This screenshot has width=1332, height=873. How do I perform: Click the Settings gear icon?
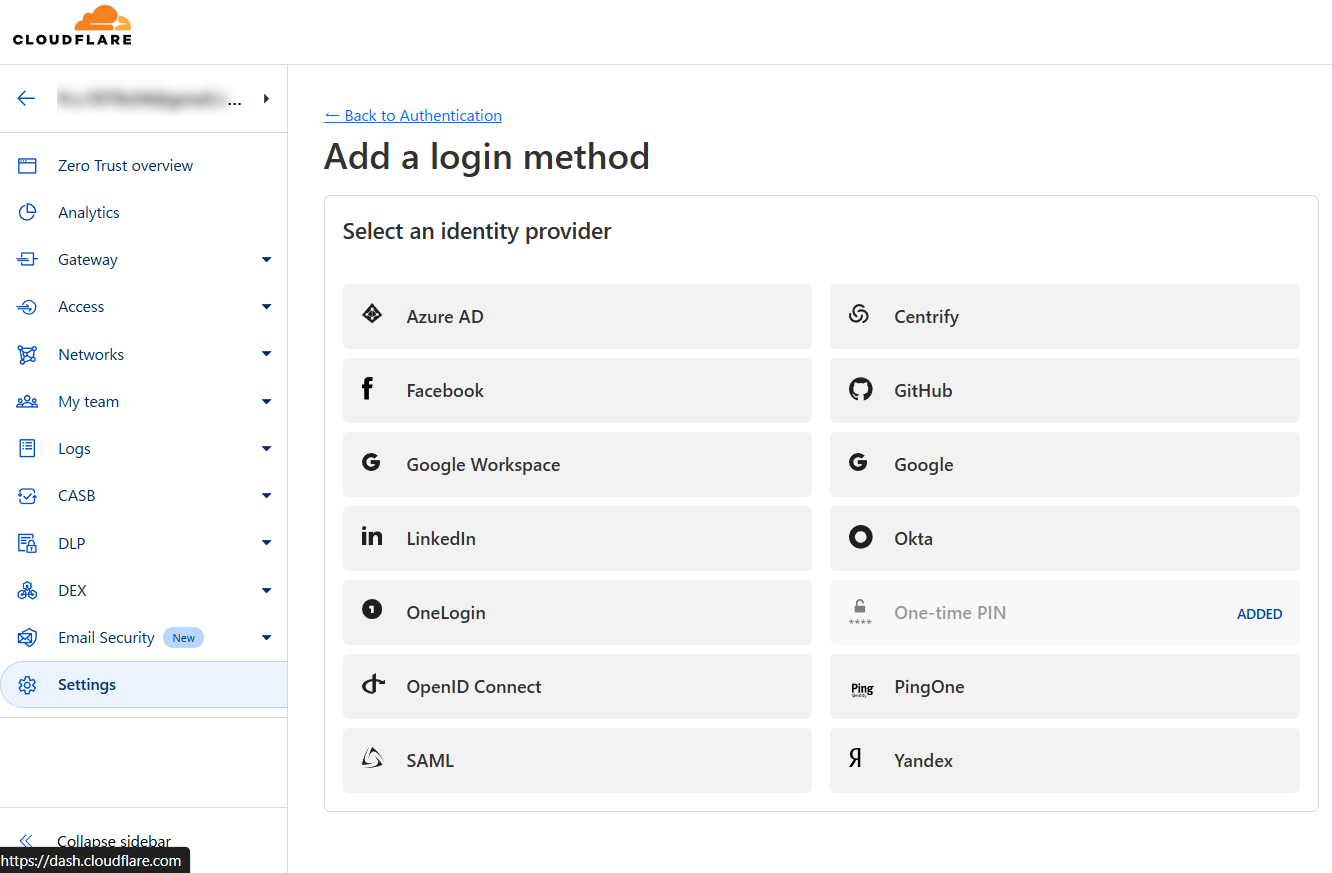pos(27,685)
